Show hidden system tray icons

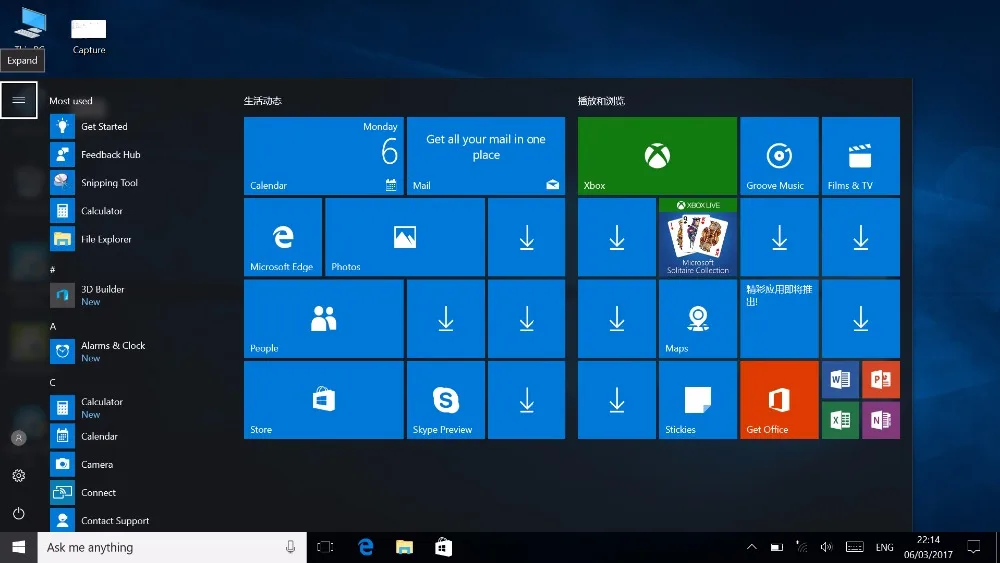pyautogui.click(x=752, y=547)
